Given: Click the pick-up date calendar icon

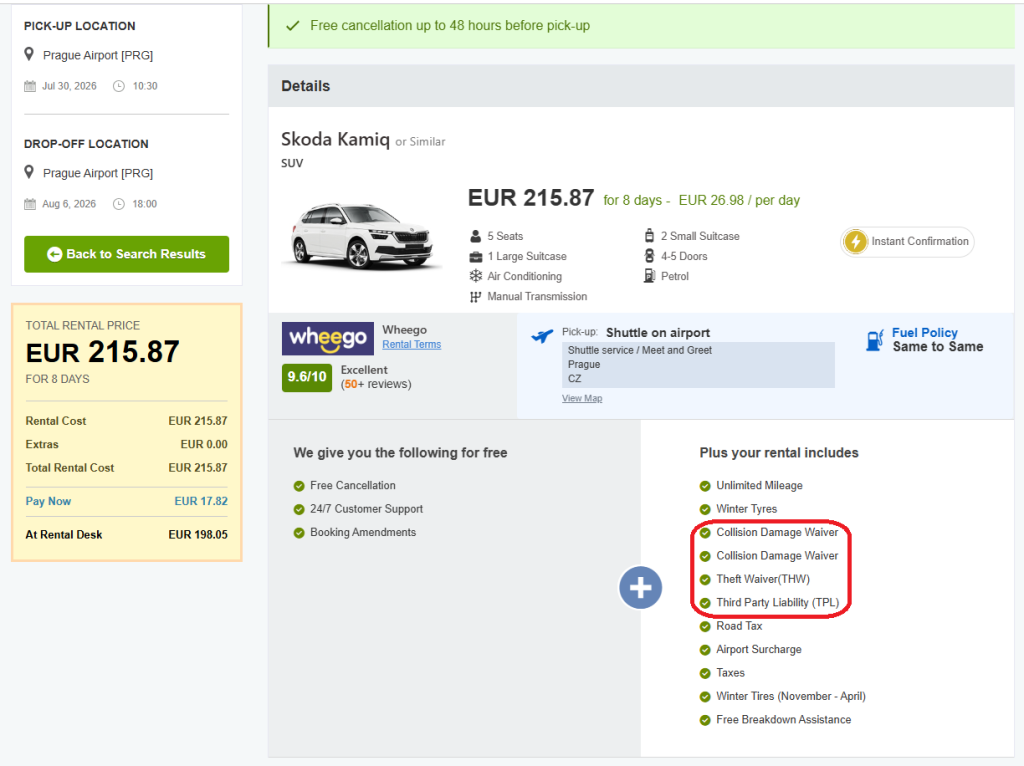Looking at the screenshot, I should [x=30, y=86].
